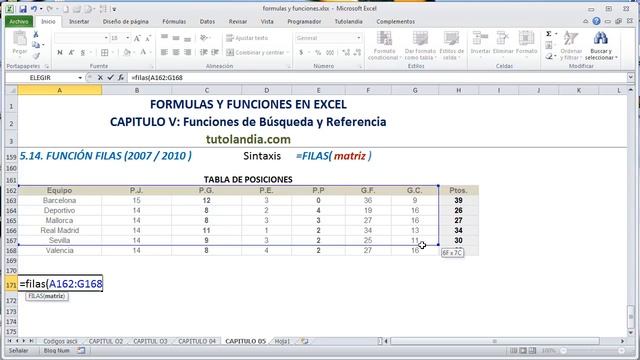This screenshot has height=360, width=640.
Task: Click the fill color bucket button
Action: point(127,52)
